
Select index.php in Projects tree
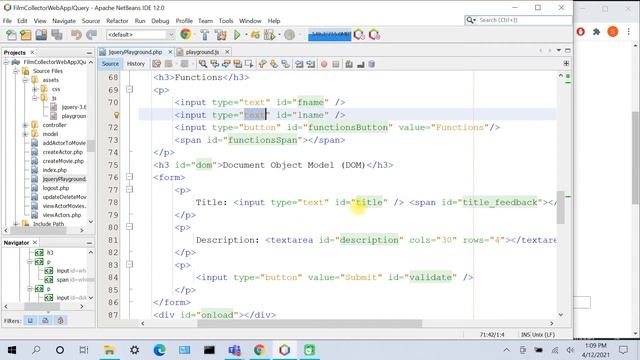coord(55,170)
